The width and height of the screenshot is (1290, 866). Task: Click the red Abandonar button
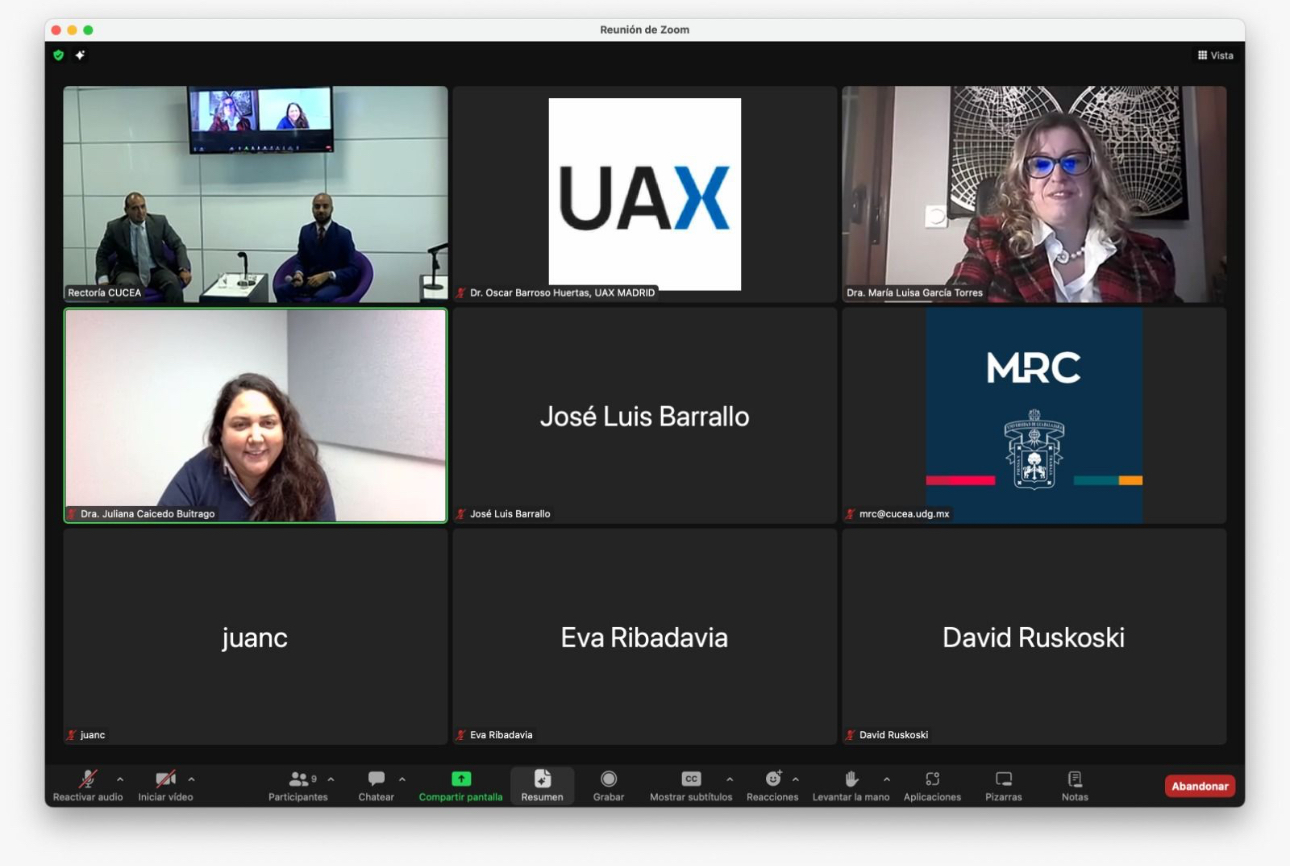pos(1200,786)
